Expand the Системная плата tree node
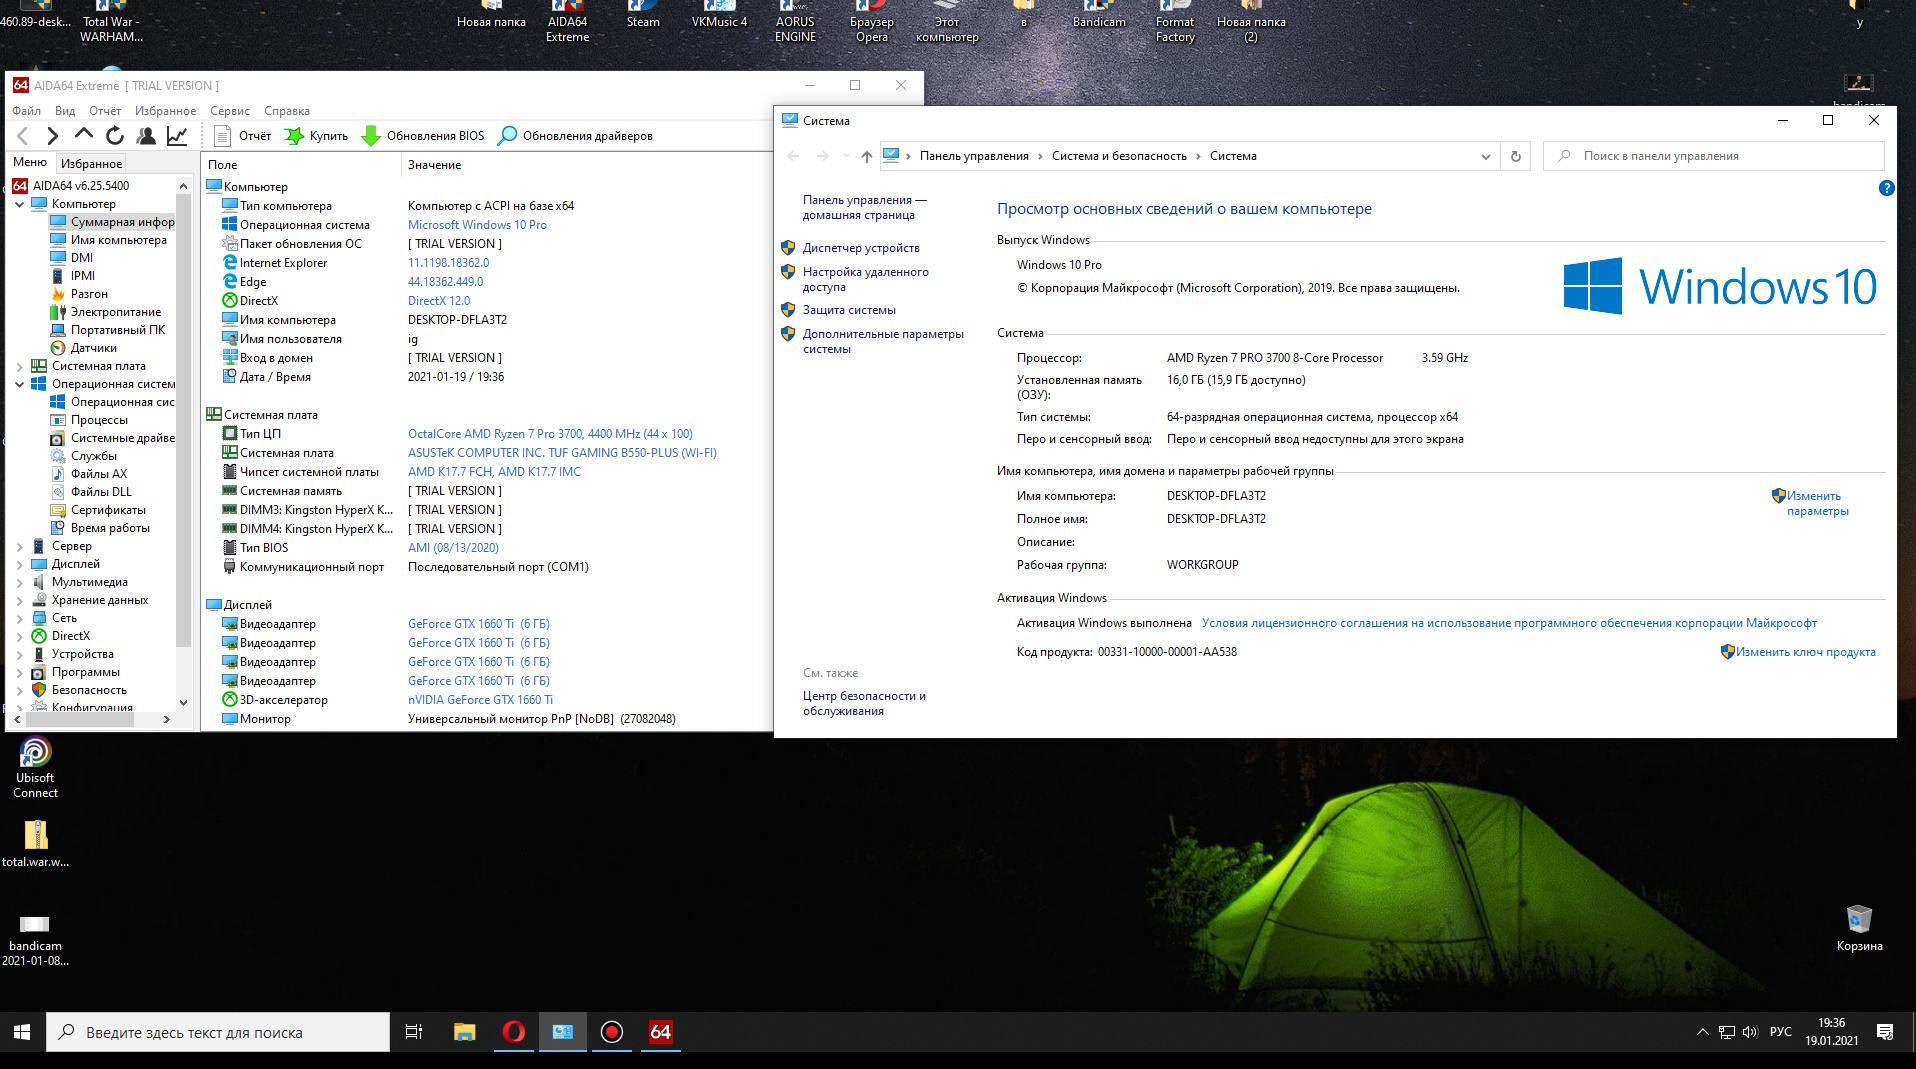The image size is (1916, 1069). click(x=19, y=366)
